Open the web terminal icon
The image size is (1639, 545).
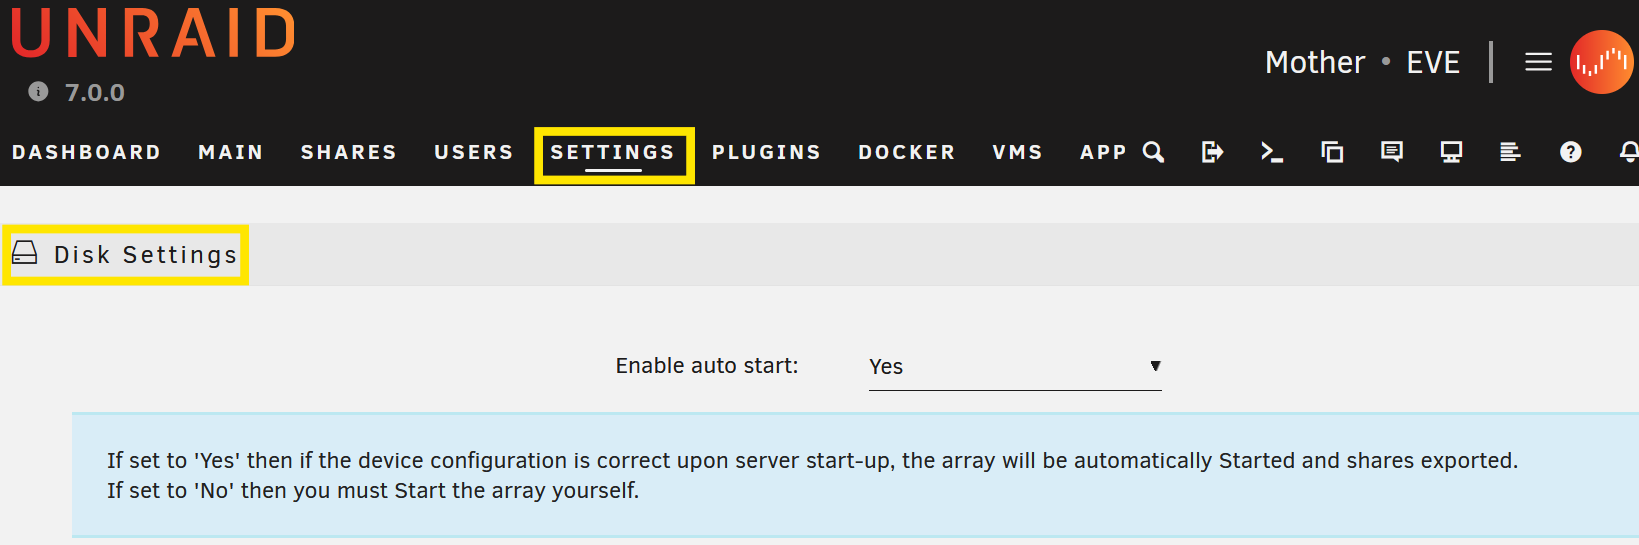1271,152
